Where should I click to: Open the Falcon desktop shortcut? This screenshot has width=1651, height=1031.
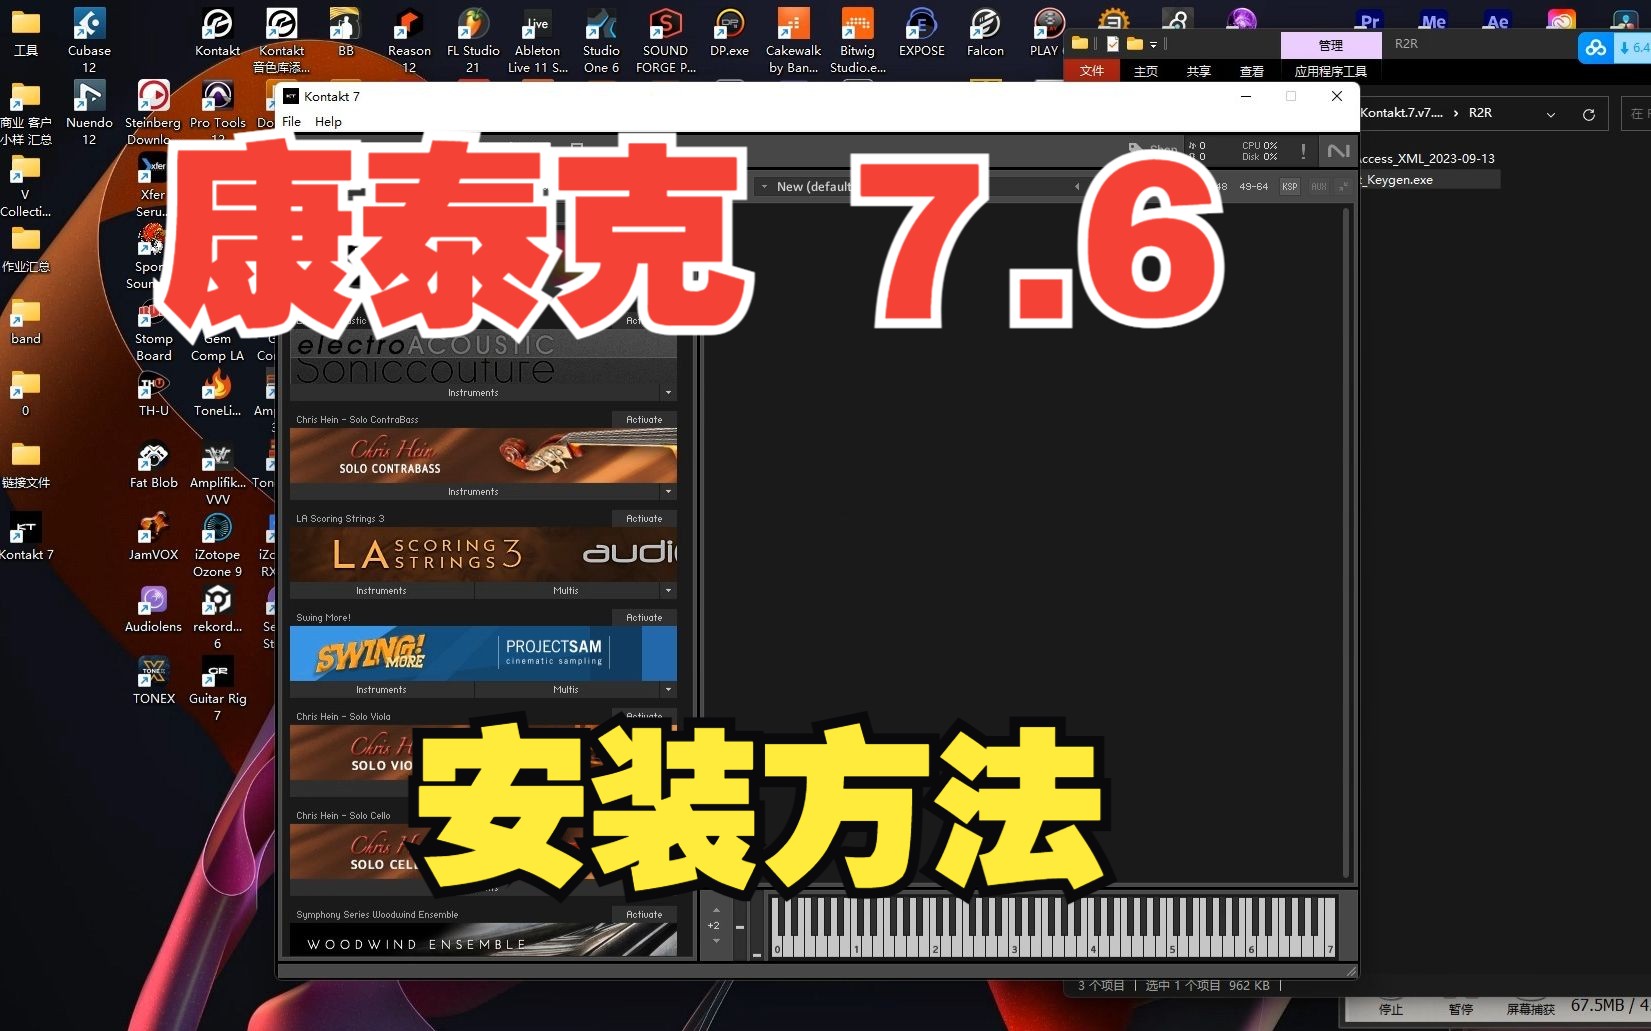coord(985,34)
